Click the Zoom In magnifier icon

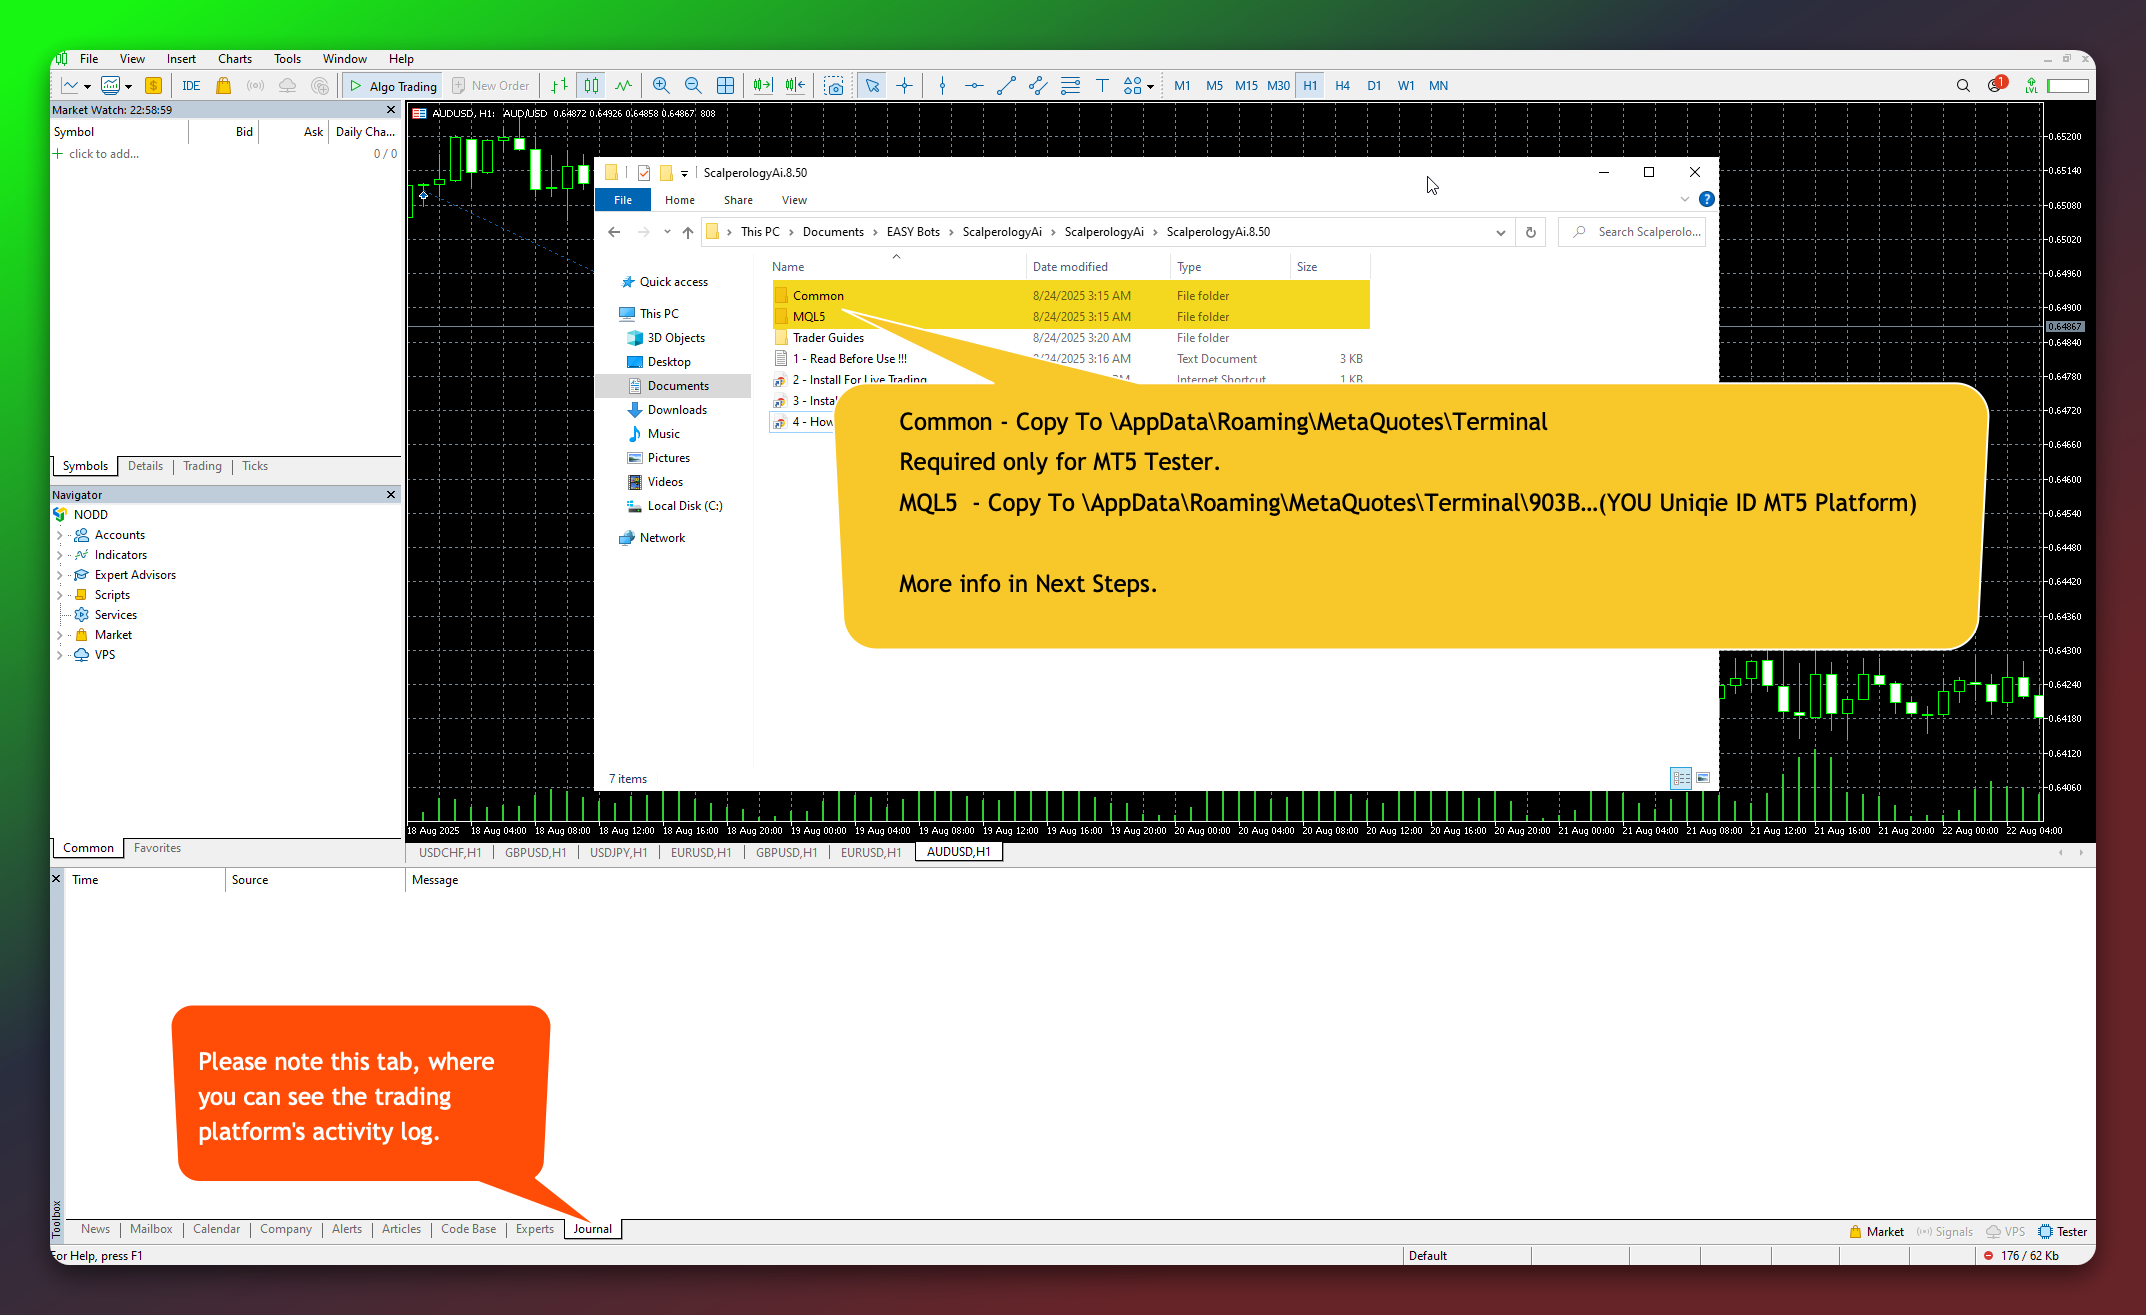click(660, 86)
